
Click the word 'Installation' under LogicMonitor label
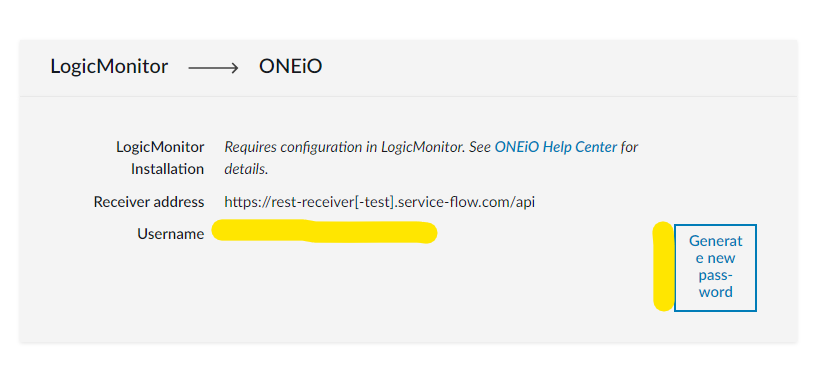click(167, 169)
